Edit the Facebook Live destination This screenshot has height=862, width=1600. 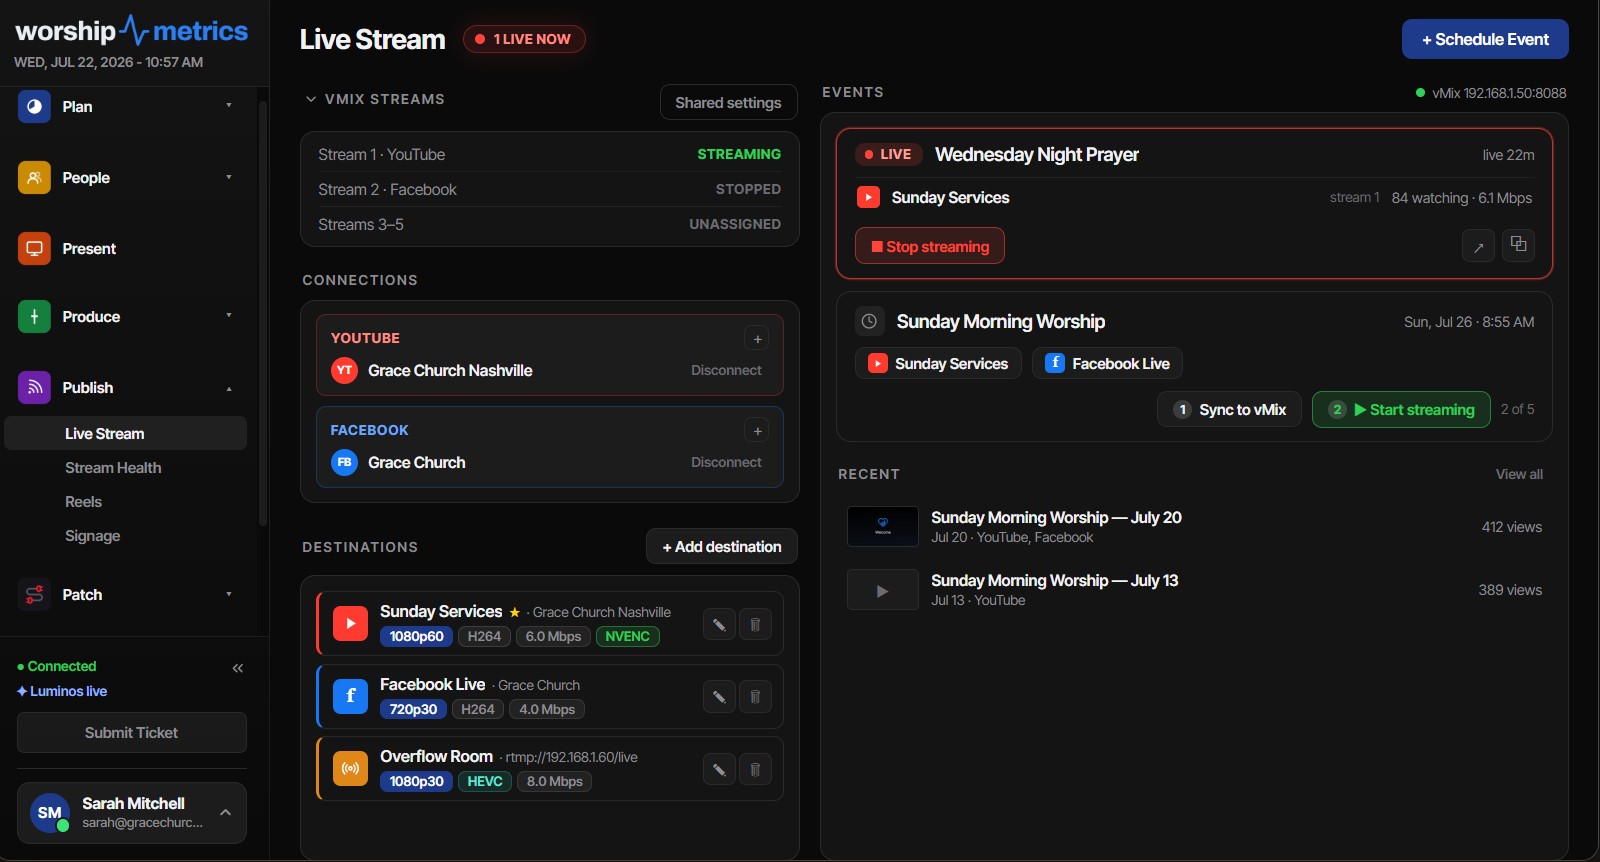click(719, 697)
